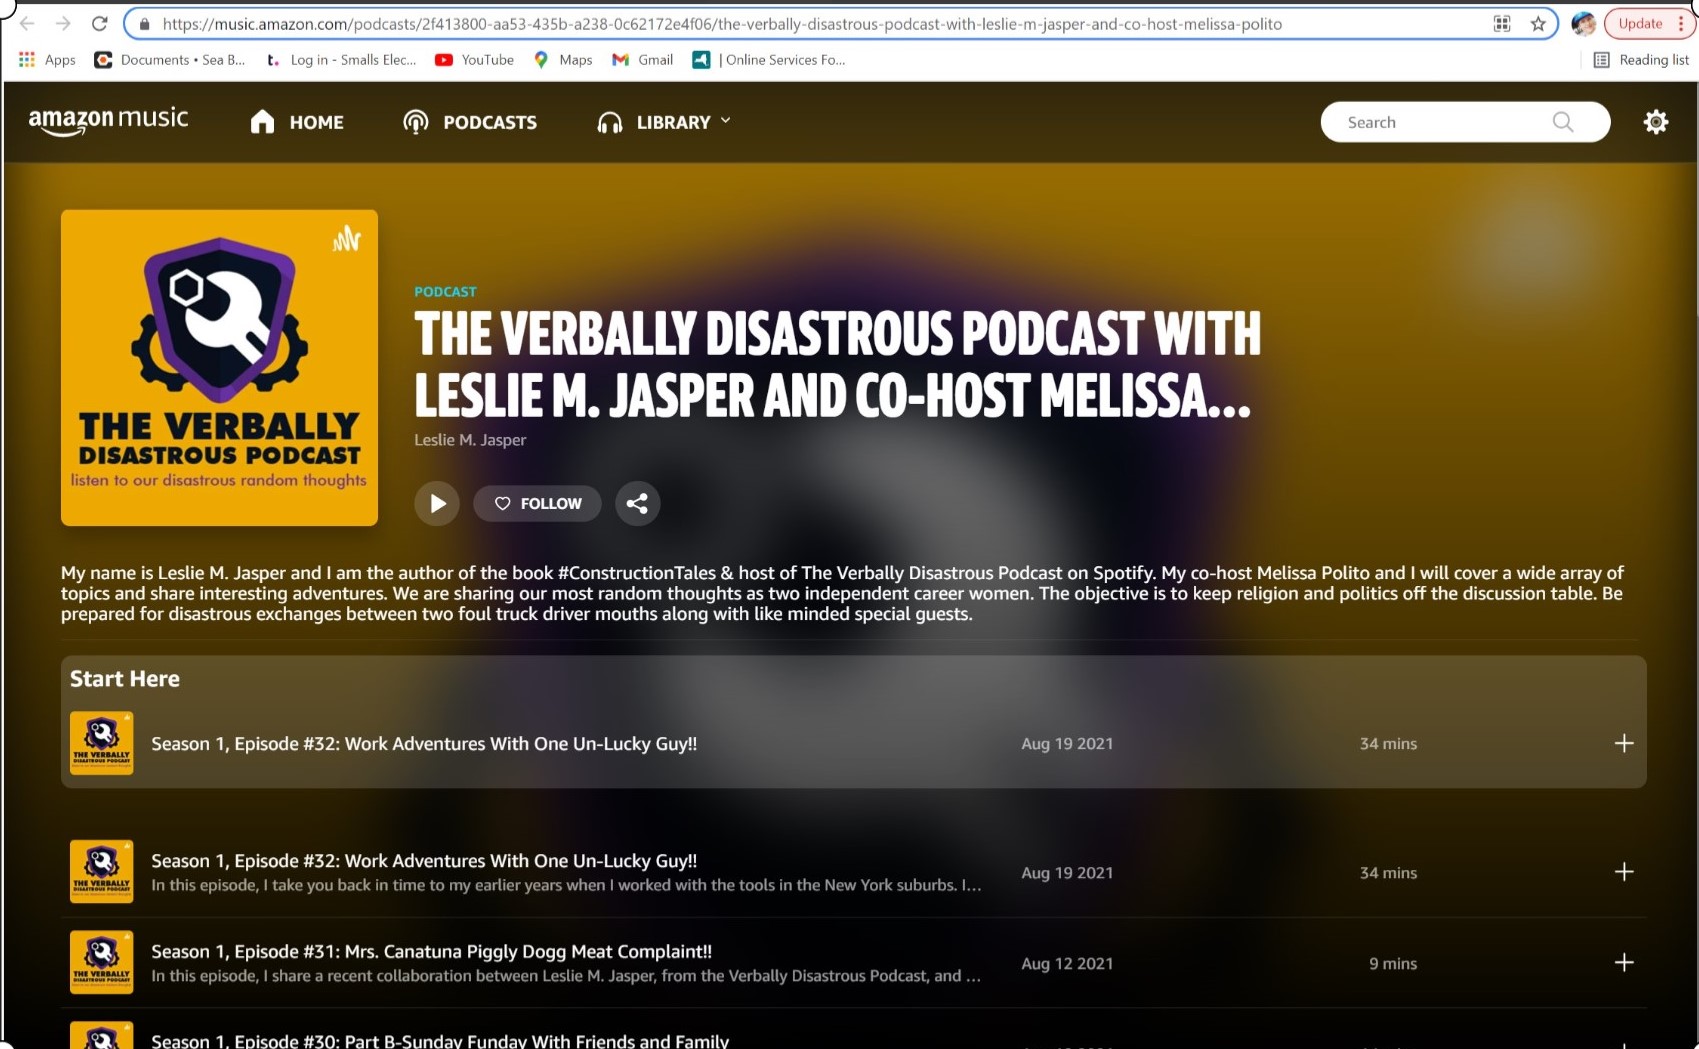Image resolution: width=1699 pixels, height=1049 pixels.
Task: Expand the Library dropdown menu
Action: point(664,122)
